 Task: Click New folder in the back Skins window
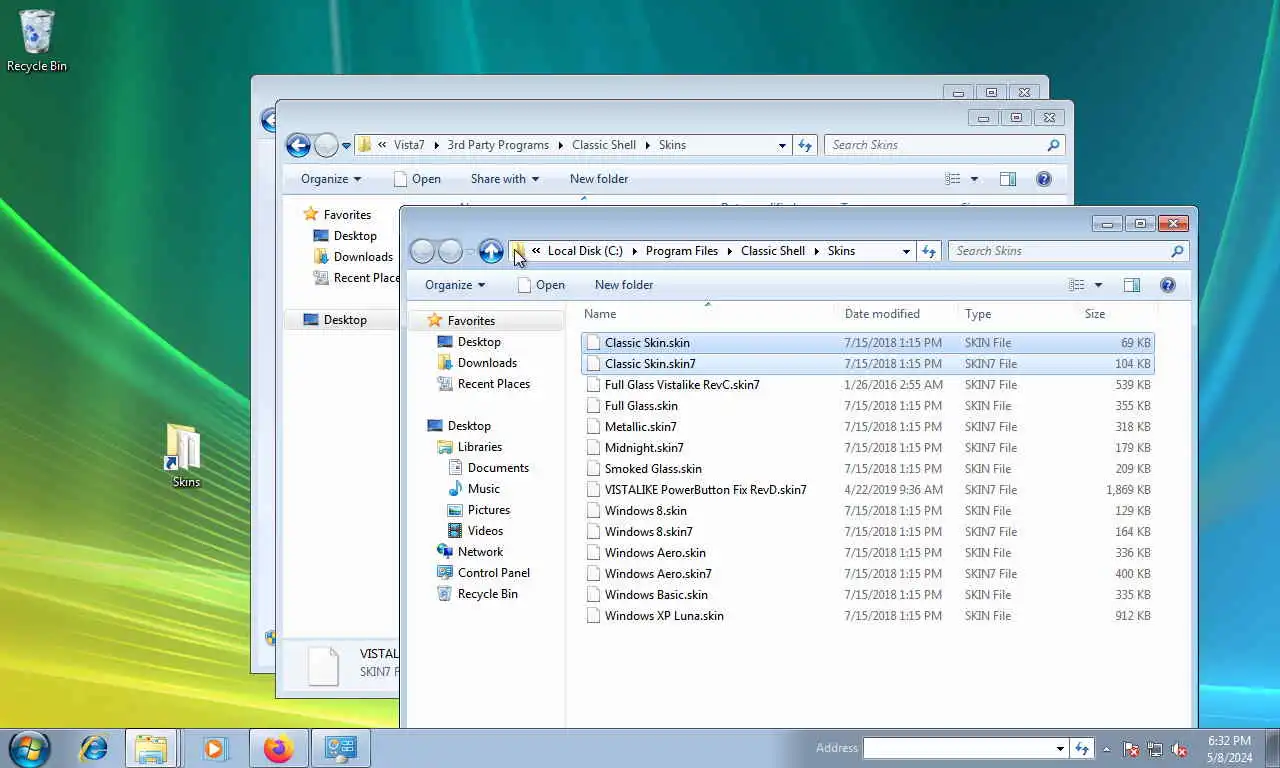click(599, 179)
